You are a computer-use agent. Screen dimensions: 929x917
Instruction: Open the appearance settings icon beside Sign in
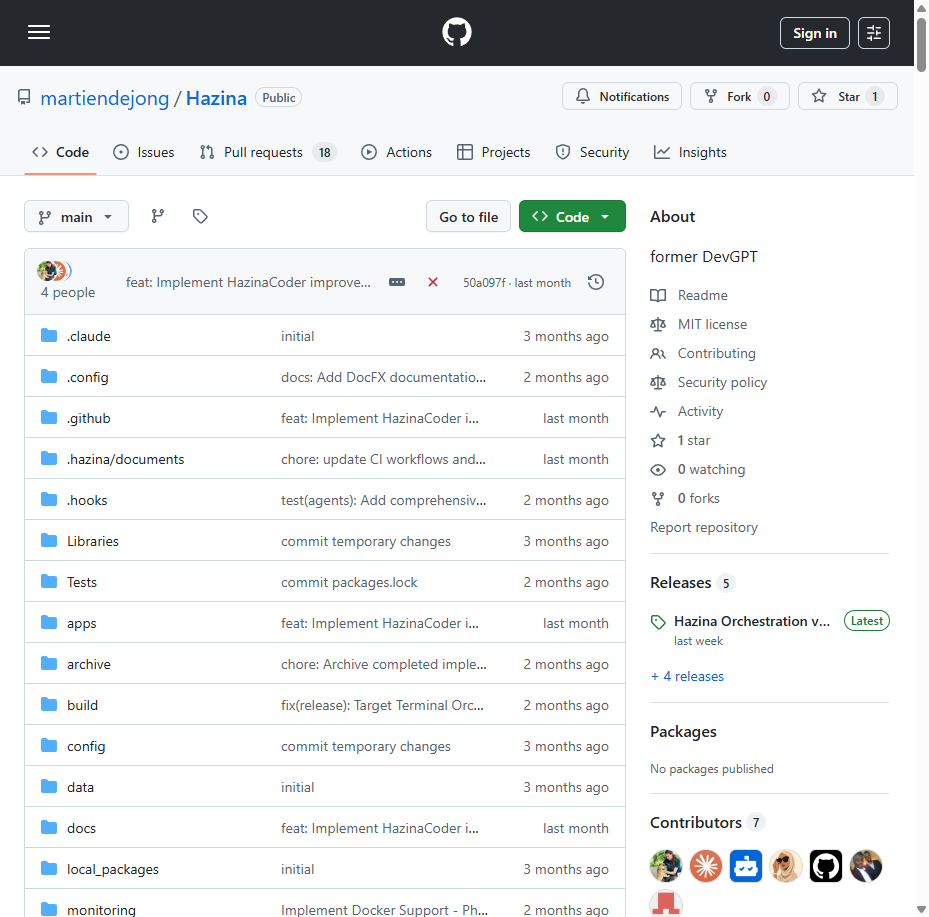[x=874, y=33]
